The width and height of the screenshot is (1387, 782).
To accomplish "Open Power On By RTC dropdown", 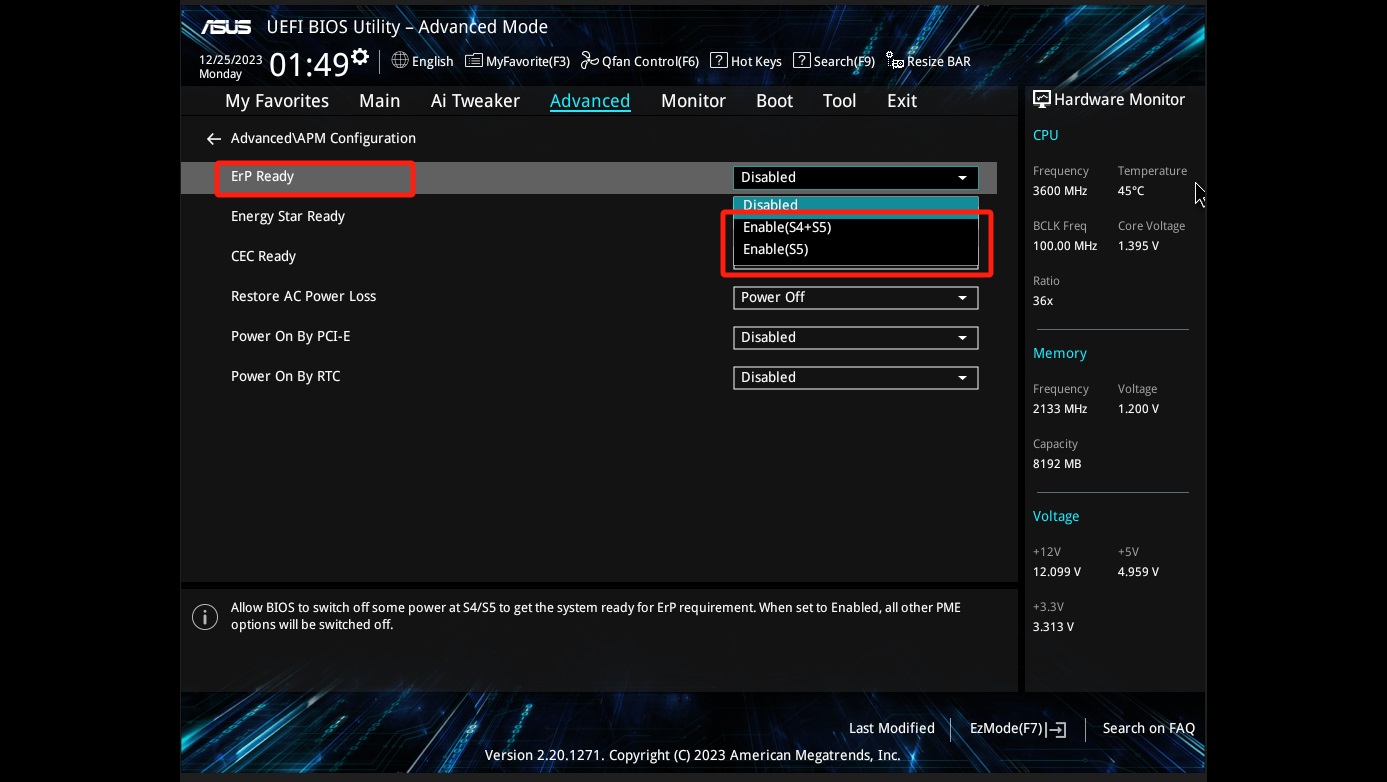I will pyautogui.click(x=855, y=377).
